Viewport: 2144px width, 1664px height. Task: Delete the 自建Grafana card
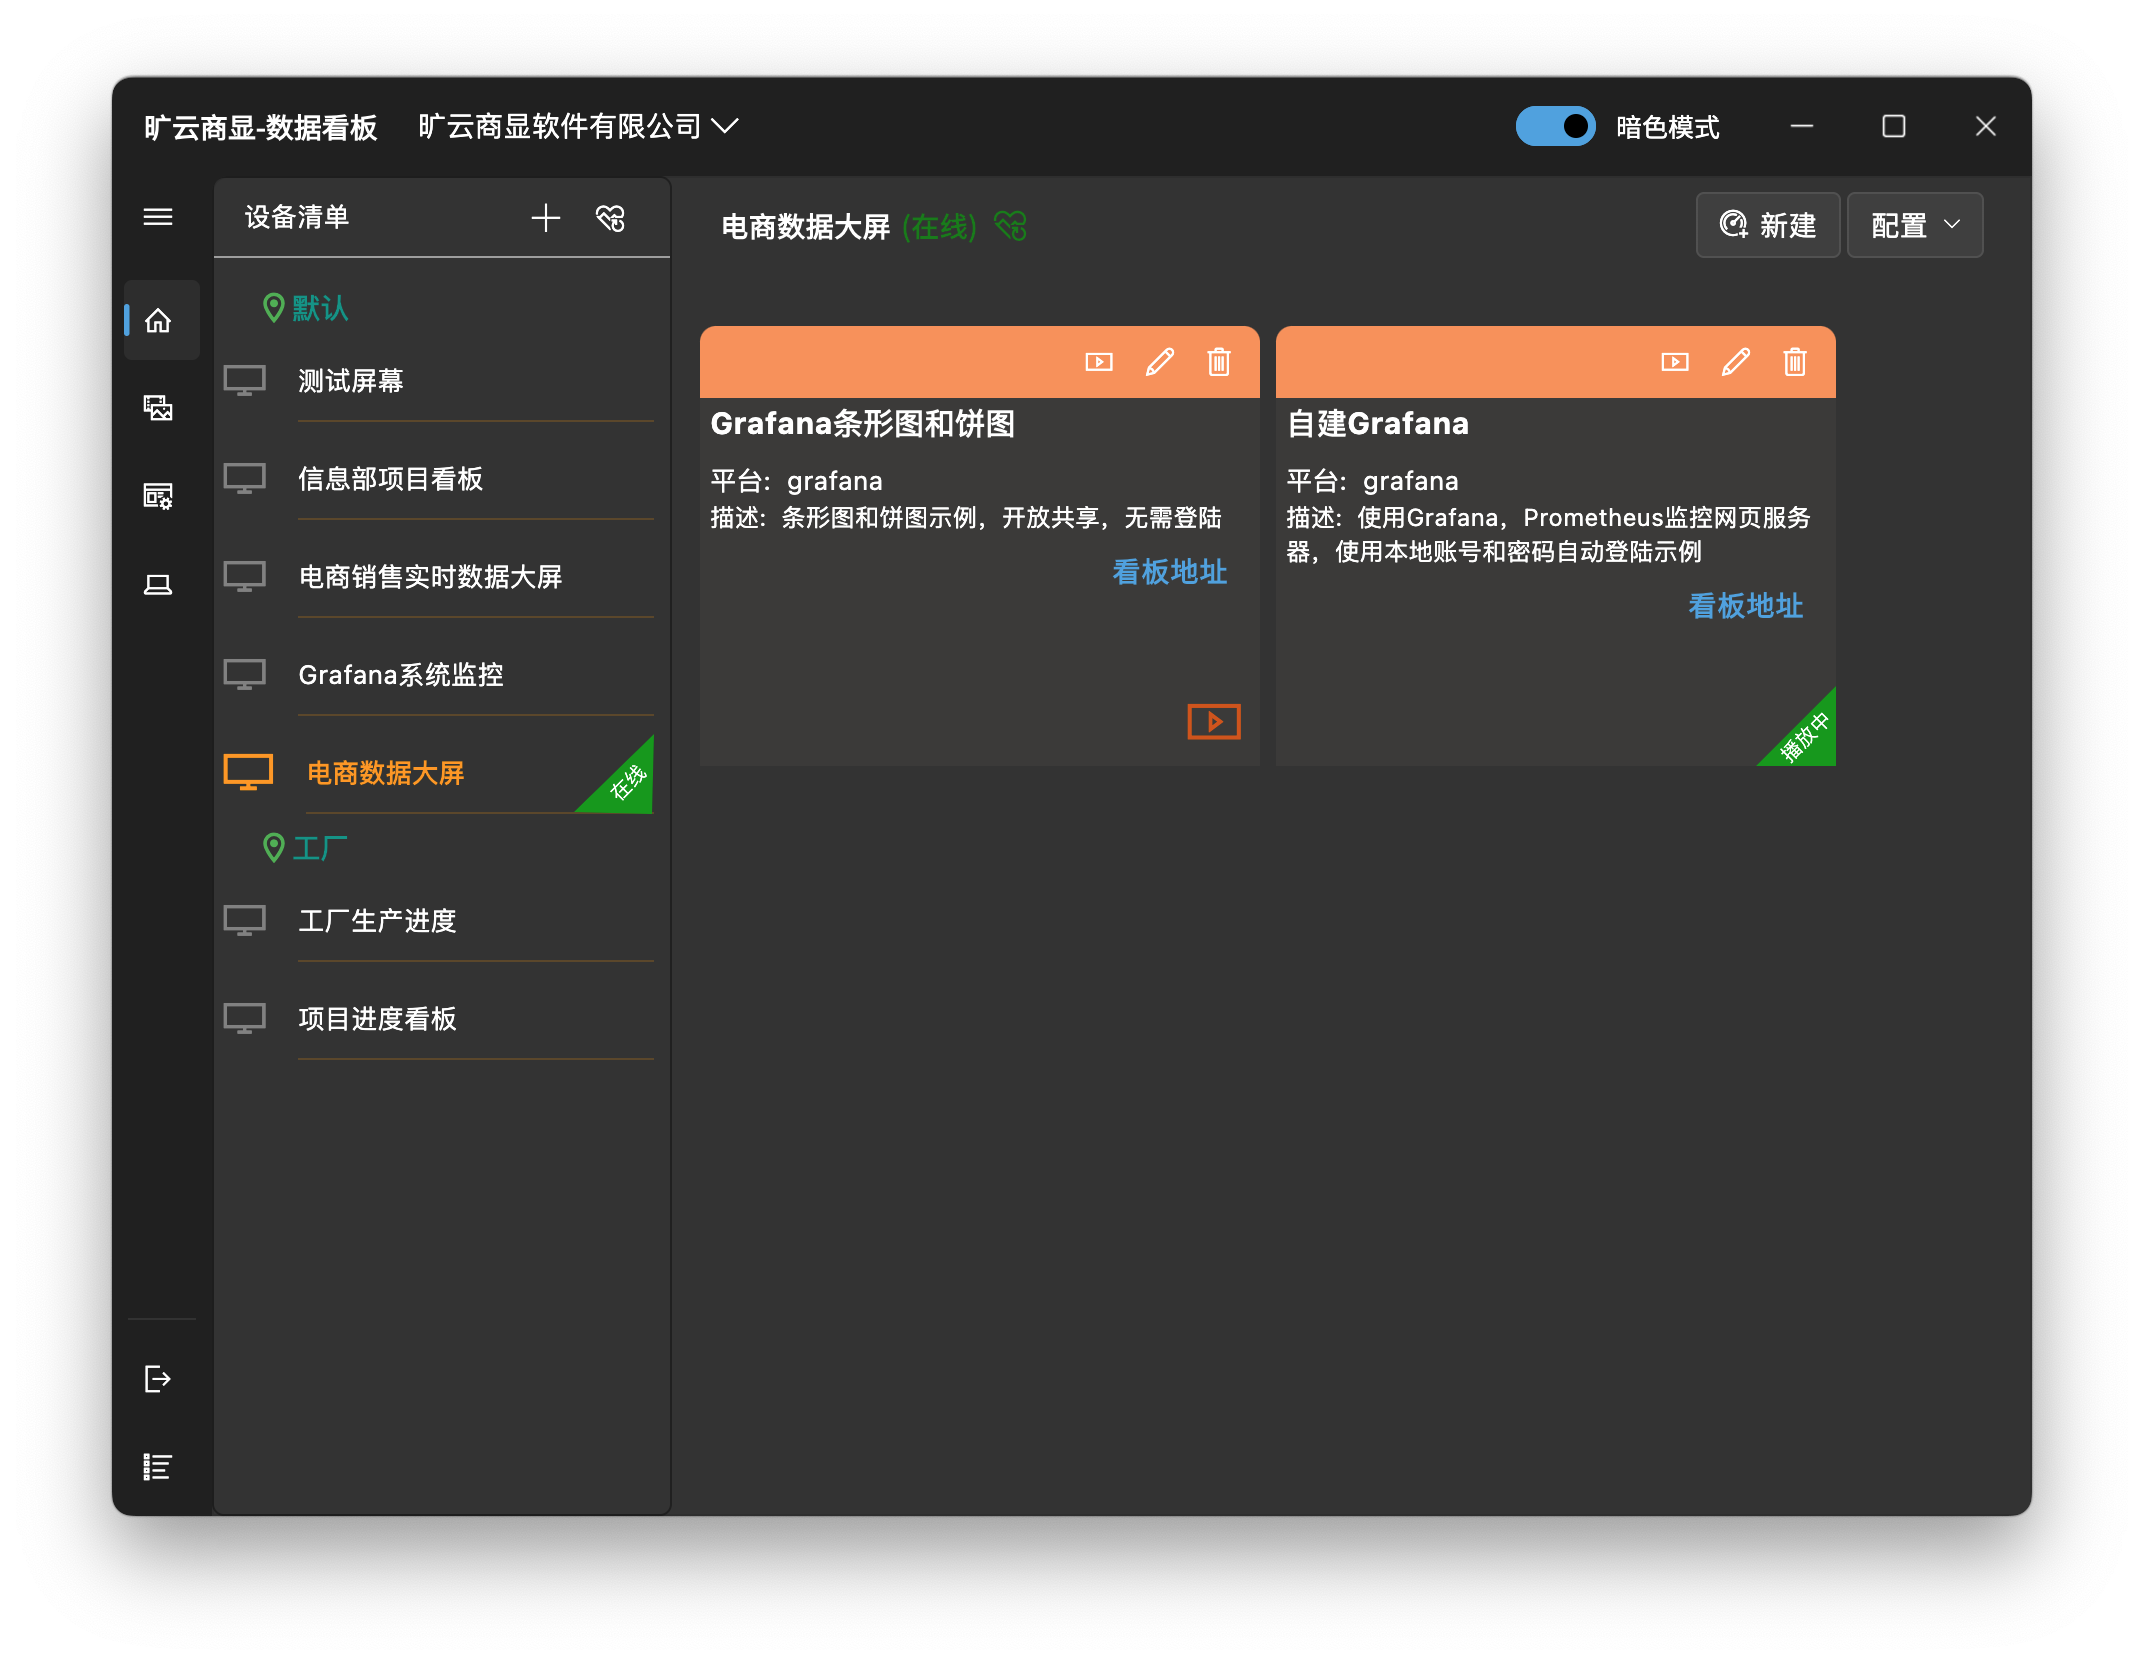pyautogui.click(x=1795, y=362)
